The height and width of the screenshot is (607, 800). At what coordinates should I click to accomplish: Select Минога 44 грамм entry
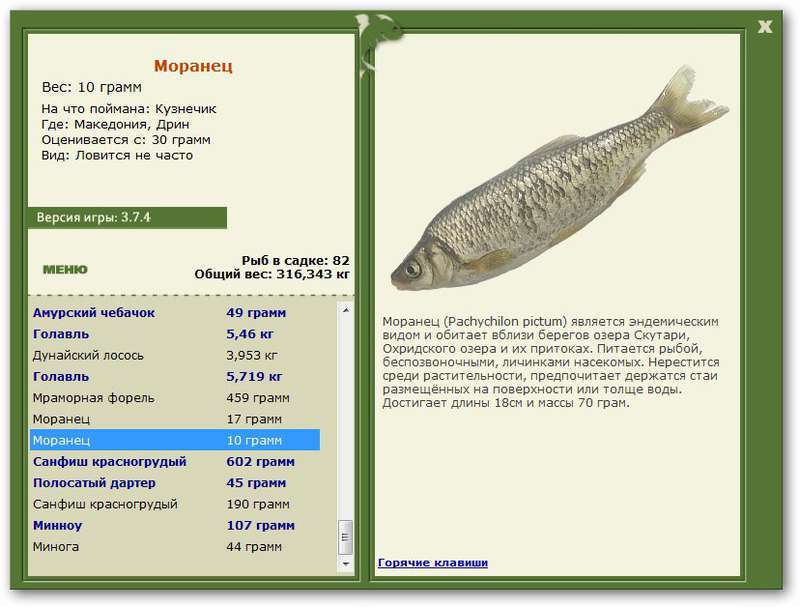tap(56, 547)
